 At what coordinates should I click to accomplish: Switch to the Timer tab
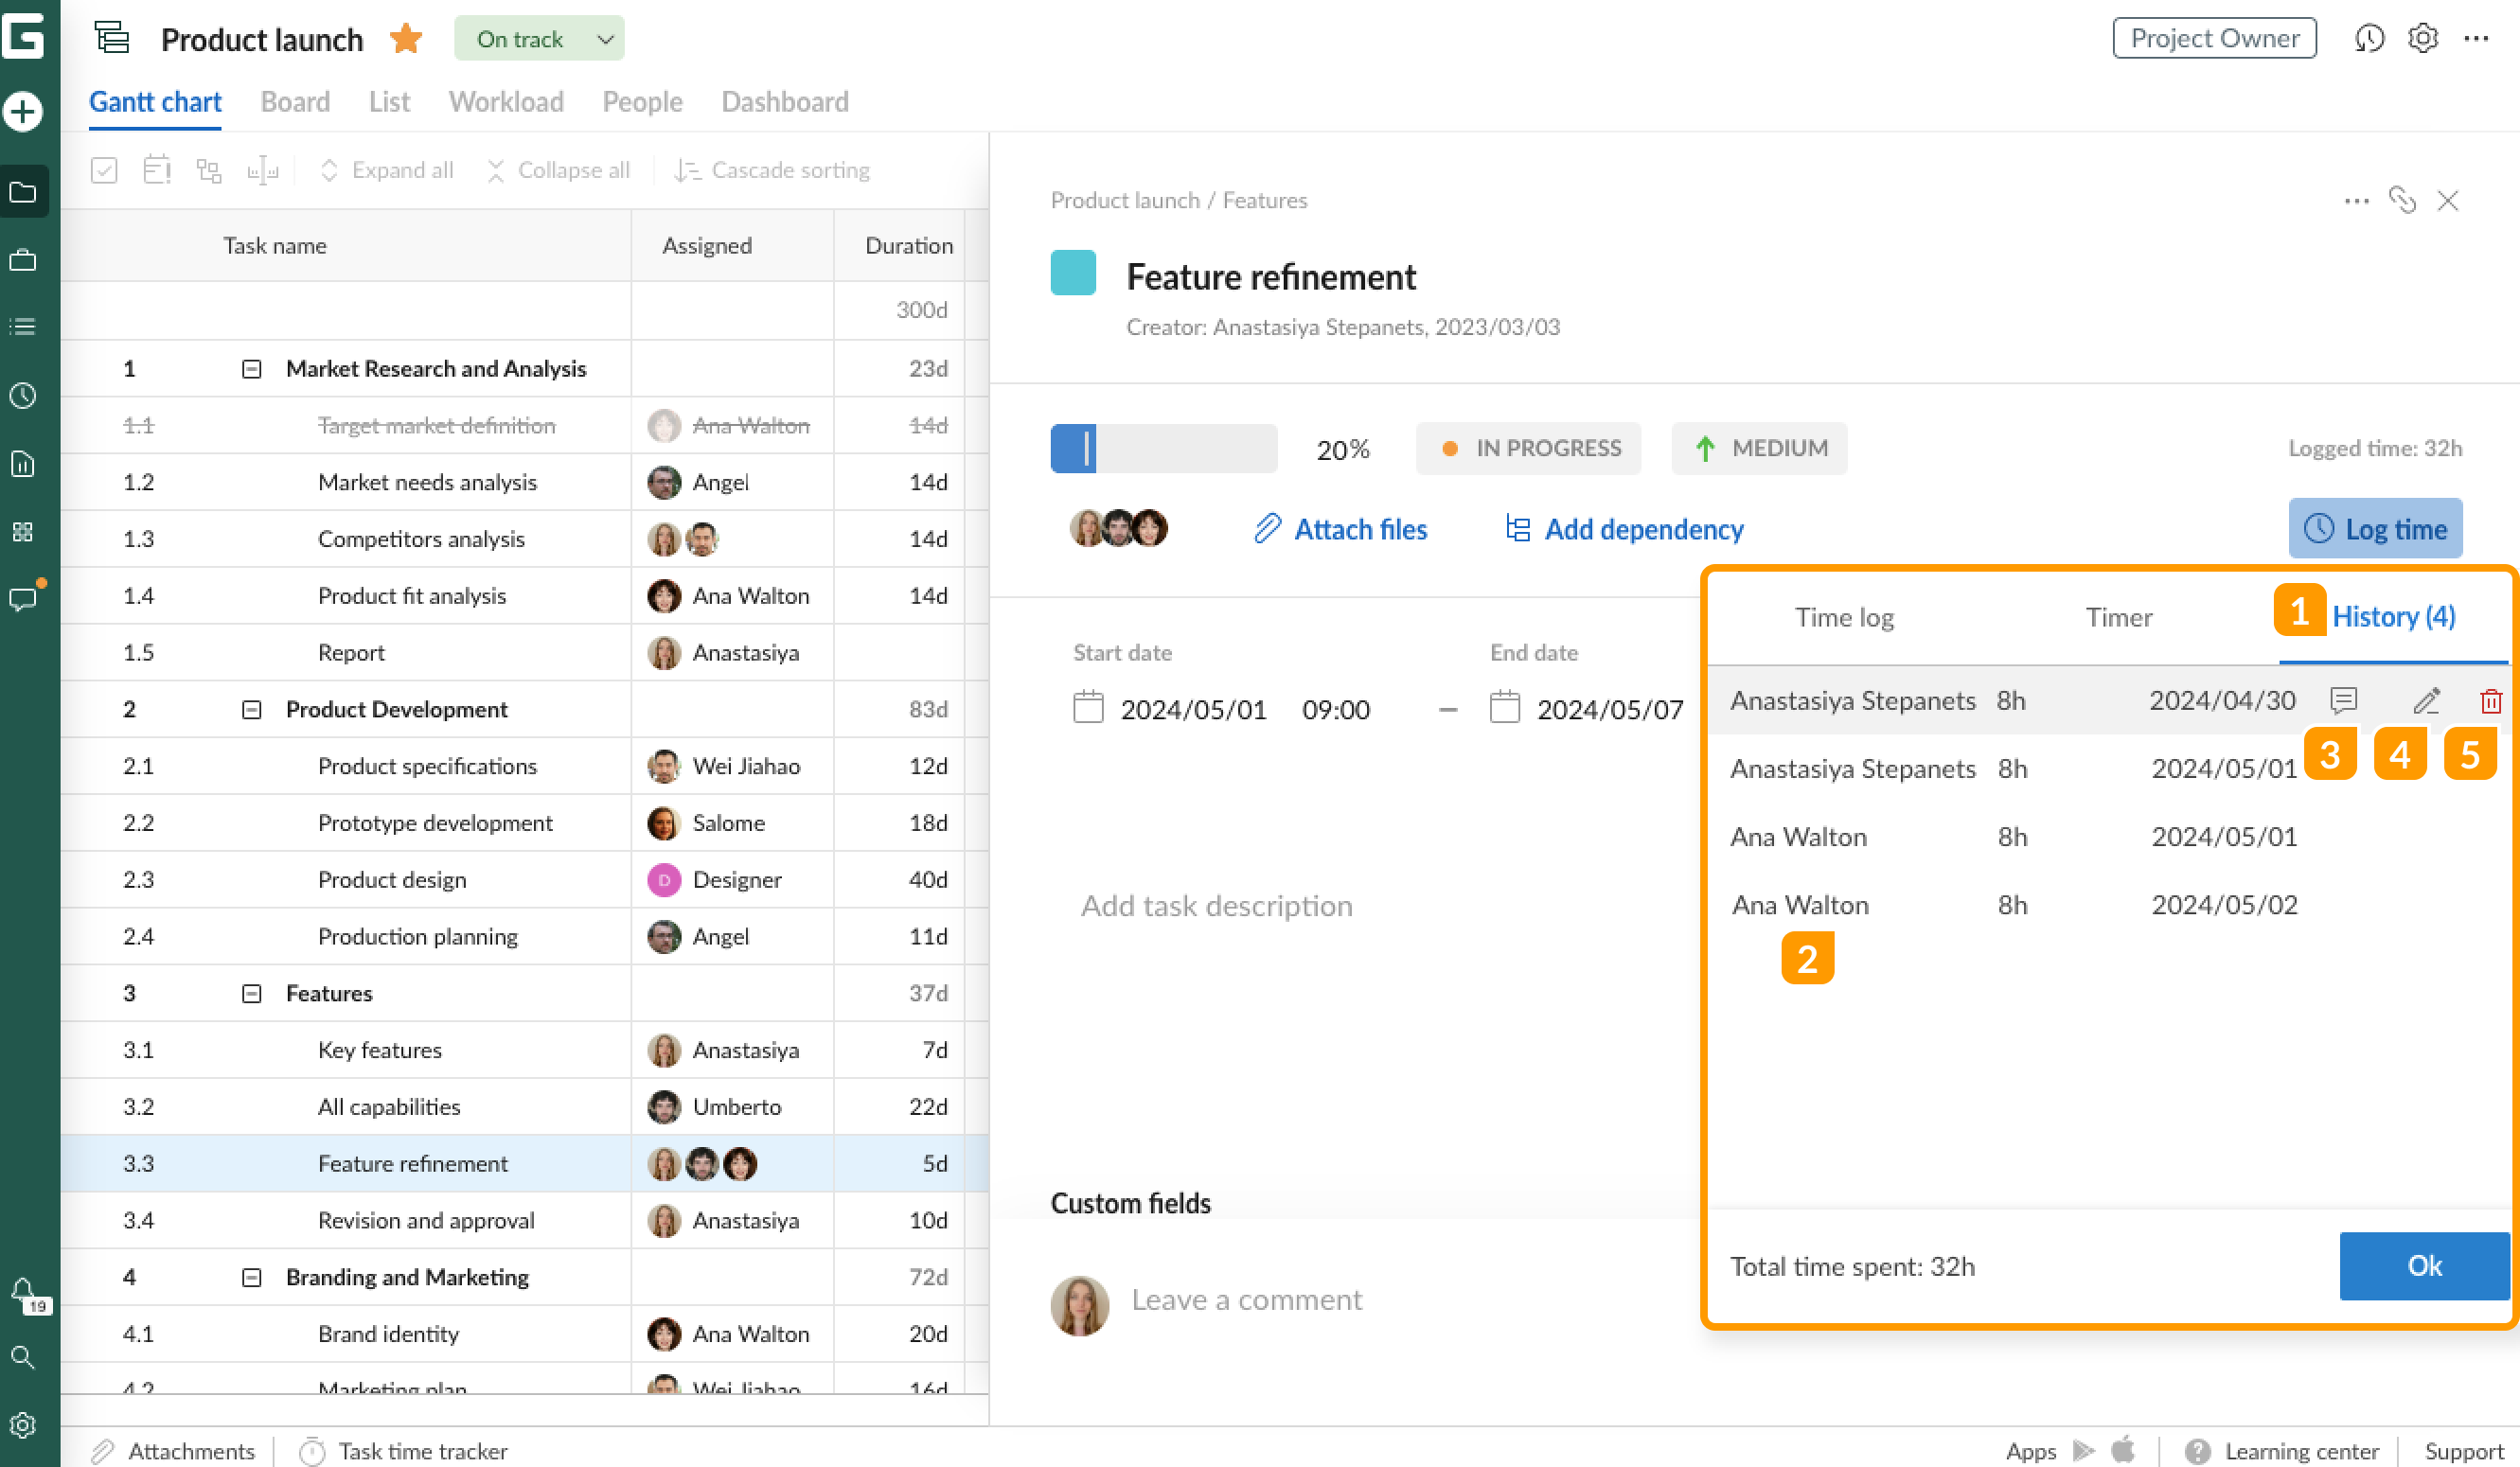click(2118, 617)
